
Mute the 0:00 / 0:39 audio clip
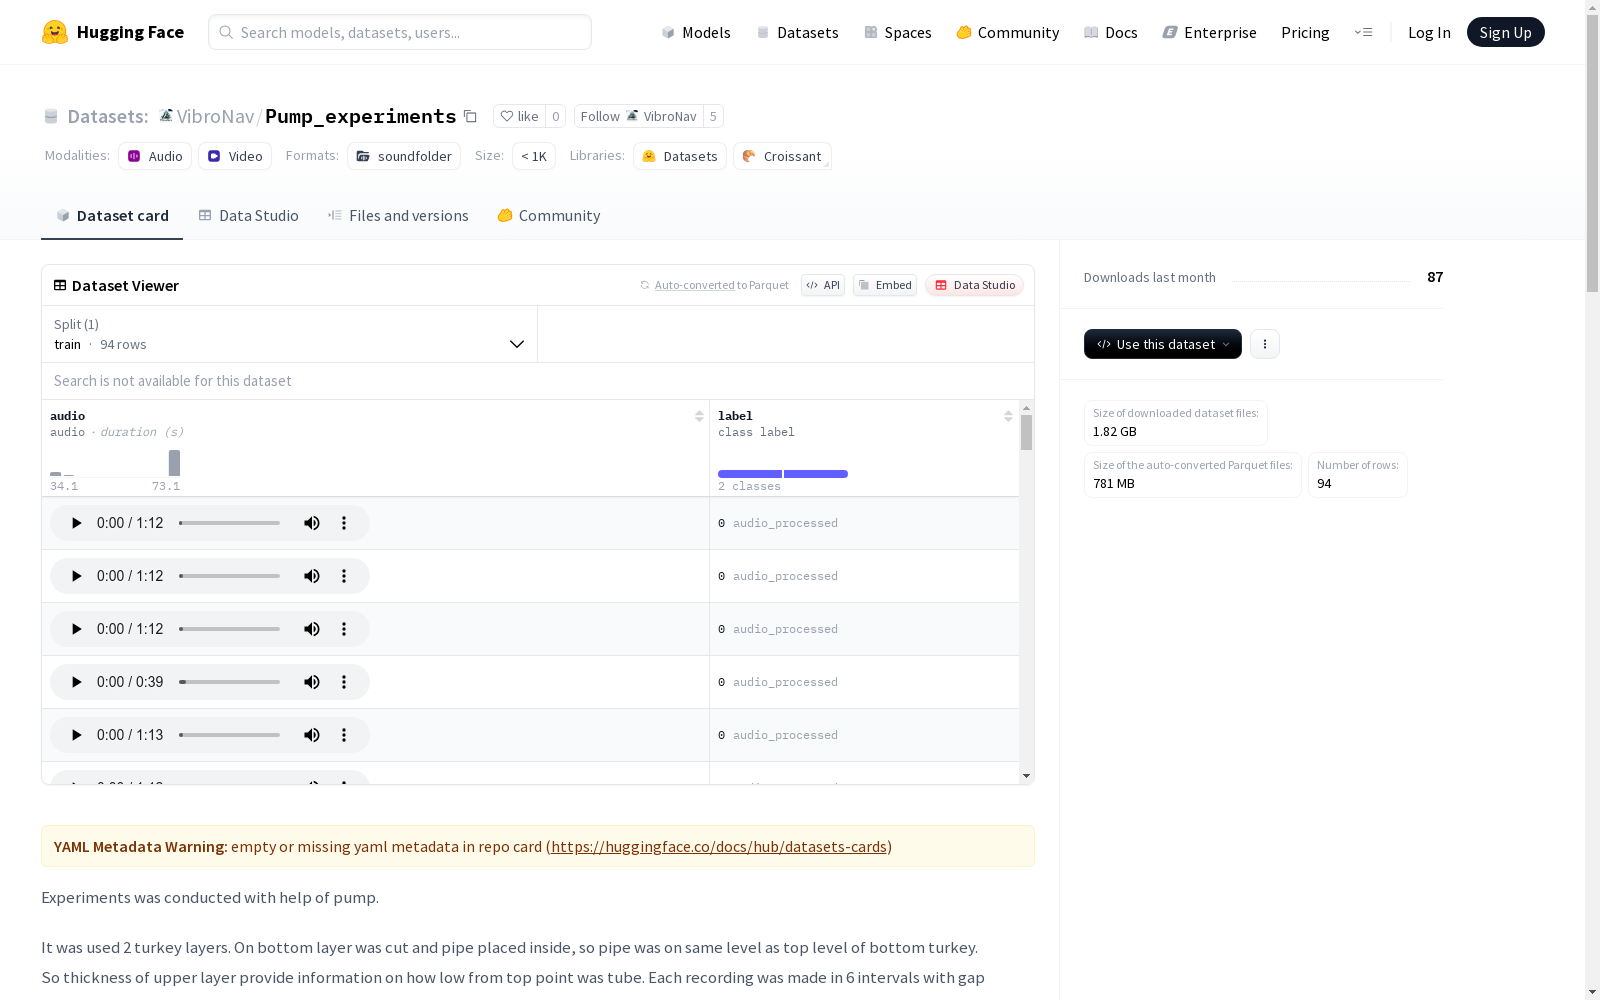[312, 682]
